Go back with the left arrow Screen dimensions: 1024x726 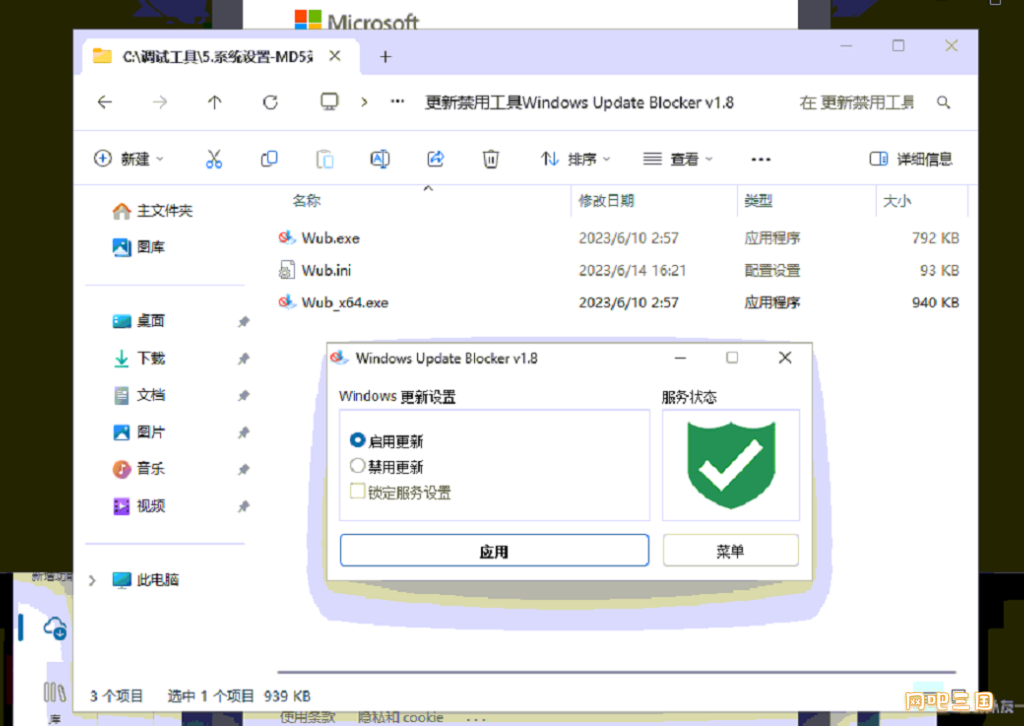click(104, 102)
